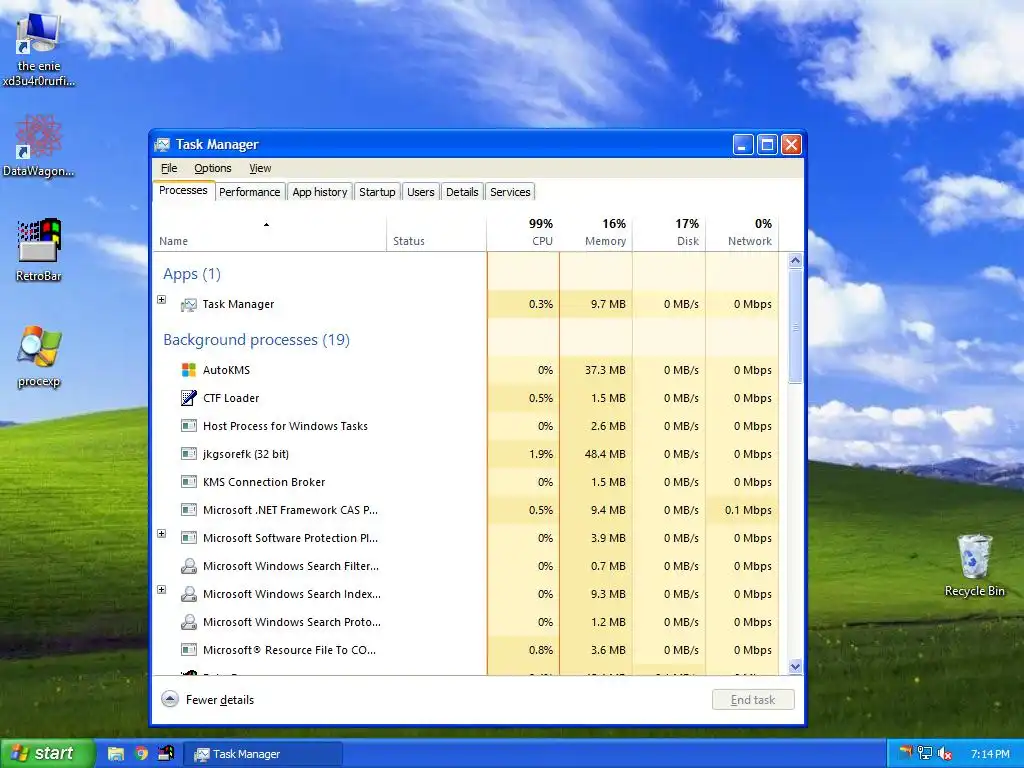Sort by the Memory column header
1024x768 pixels.
[596, 232]
